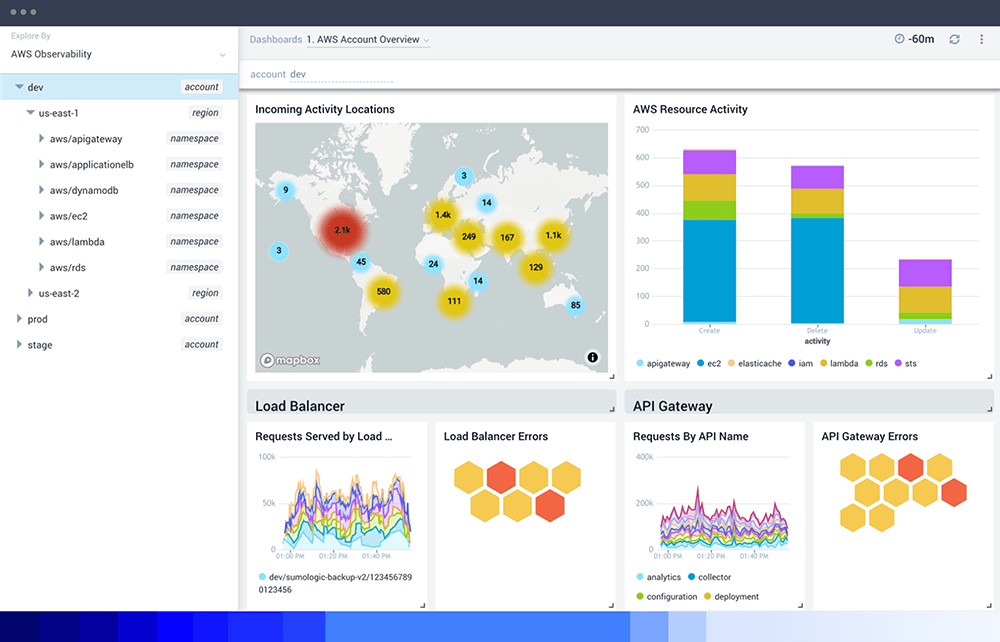
Task: Click the blue ec2 segment of Create bar
Action: tap(709, 270)
